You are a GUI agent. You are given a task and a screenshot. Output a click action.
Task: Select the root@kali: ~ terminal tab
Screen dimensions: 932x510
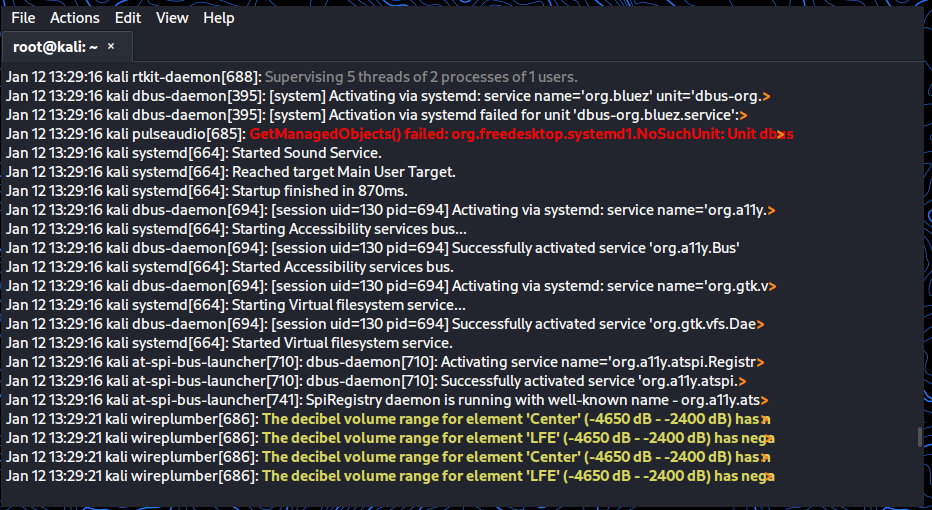tap(55, 47)
